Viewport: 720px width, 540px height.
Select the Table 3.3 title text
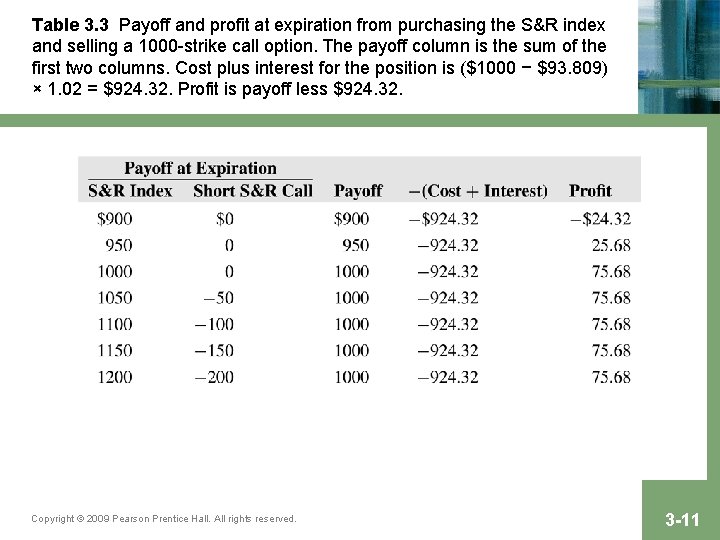click(x=70, y=25)
